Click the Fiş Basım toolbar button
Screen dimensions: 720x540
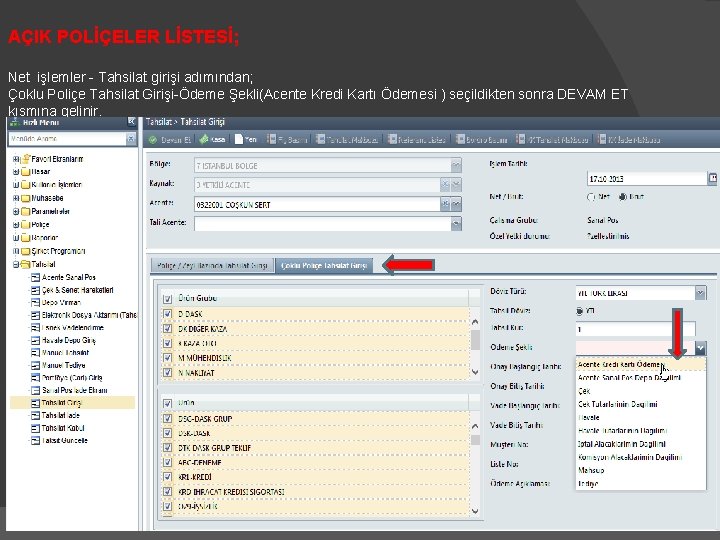click(x=287, y=140)
